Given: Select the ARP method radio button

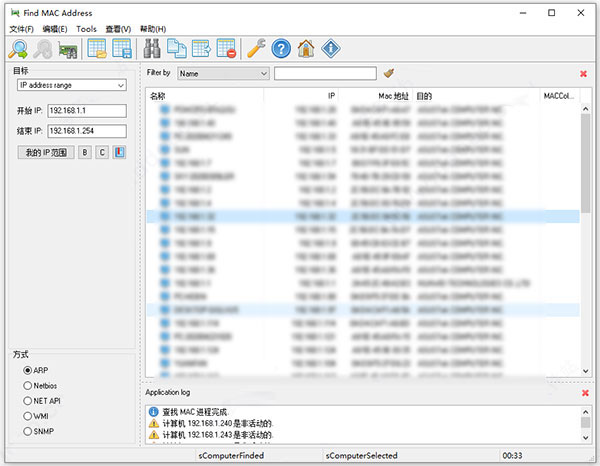Looking at the screenshot, I should click(x=28, y=370).
